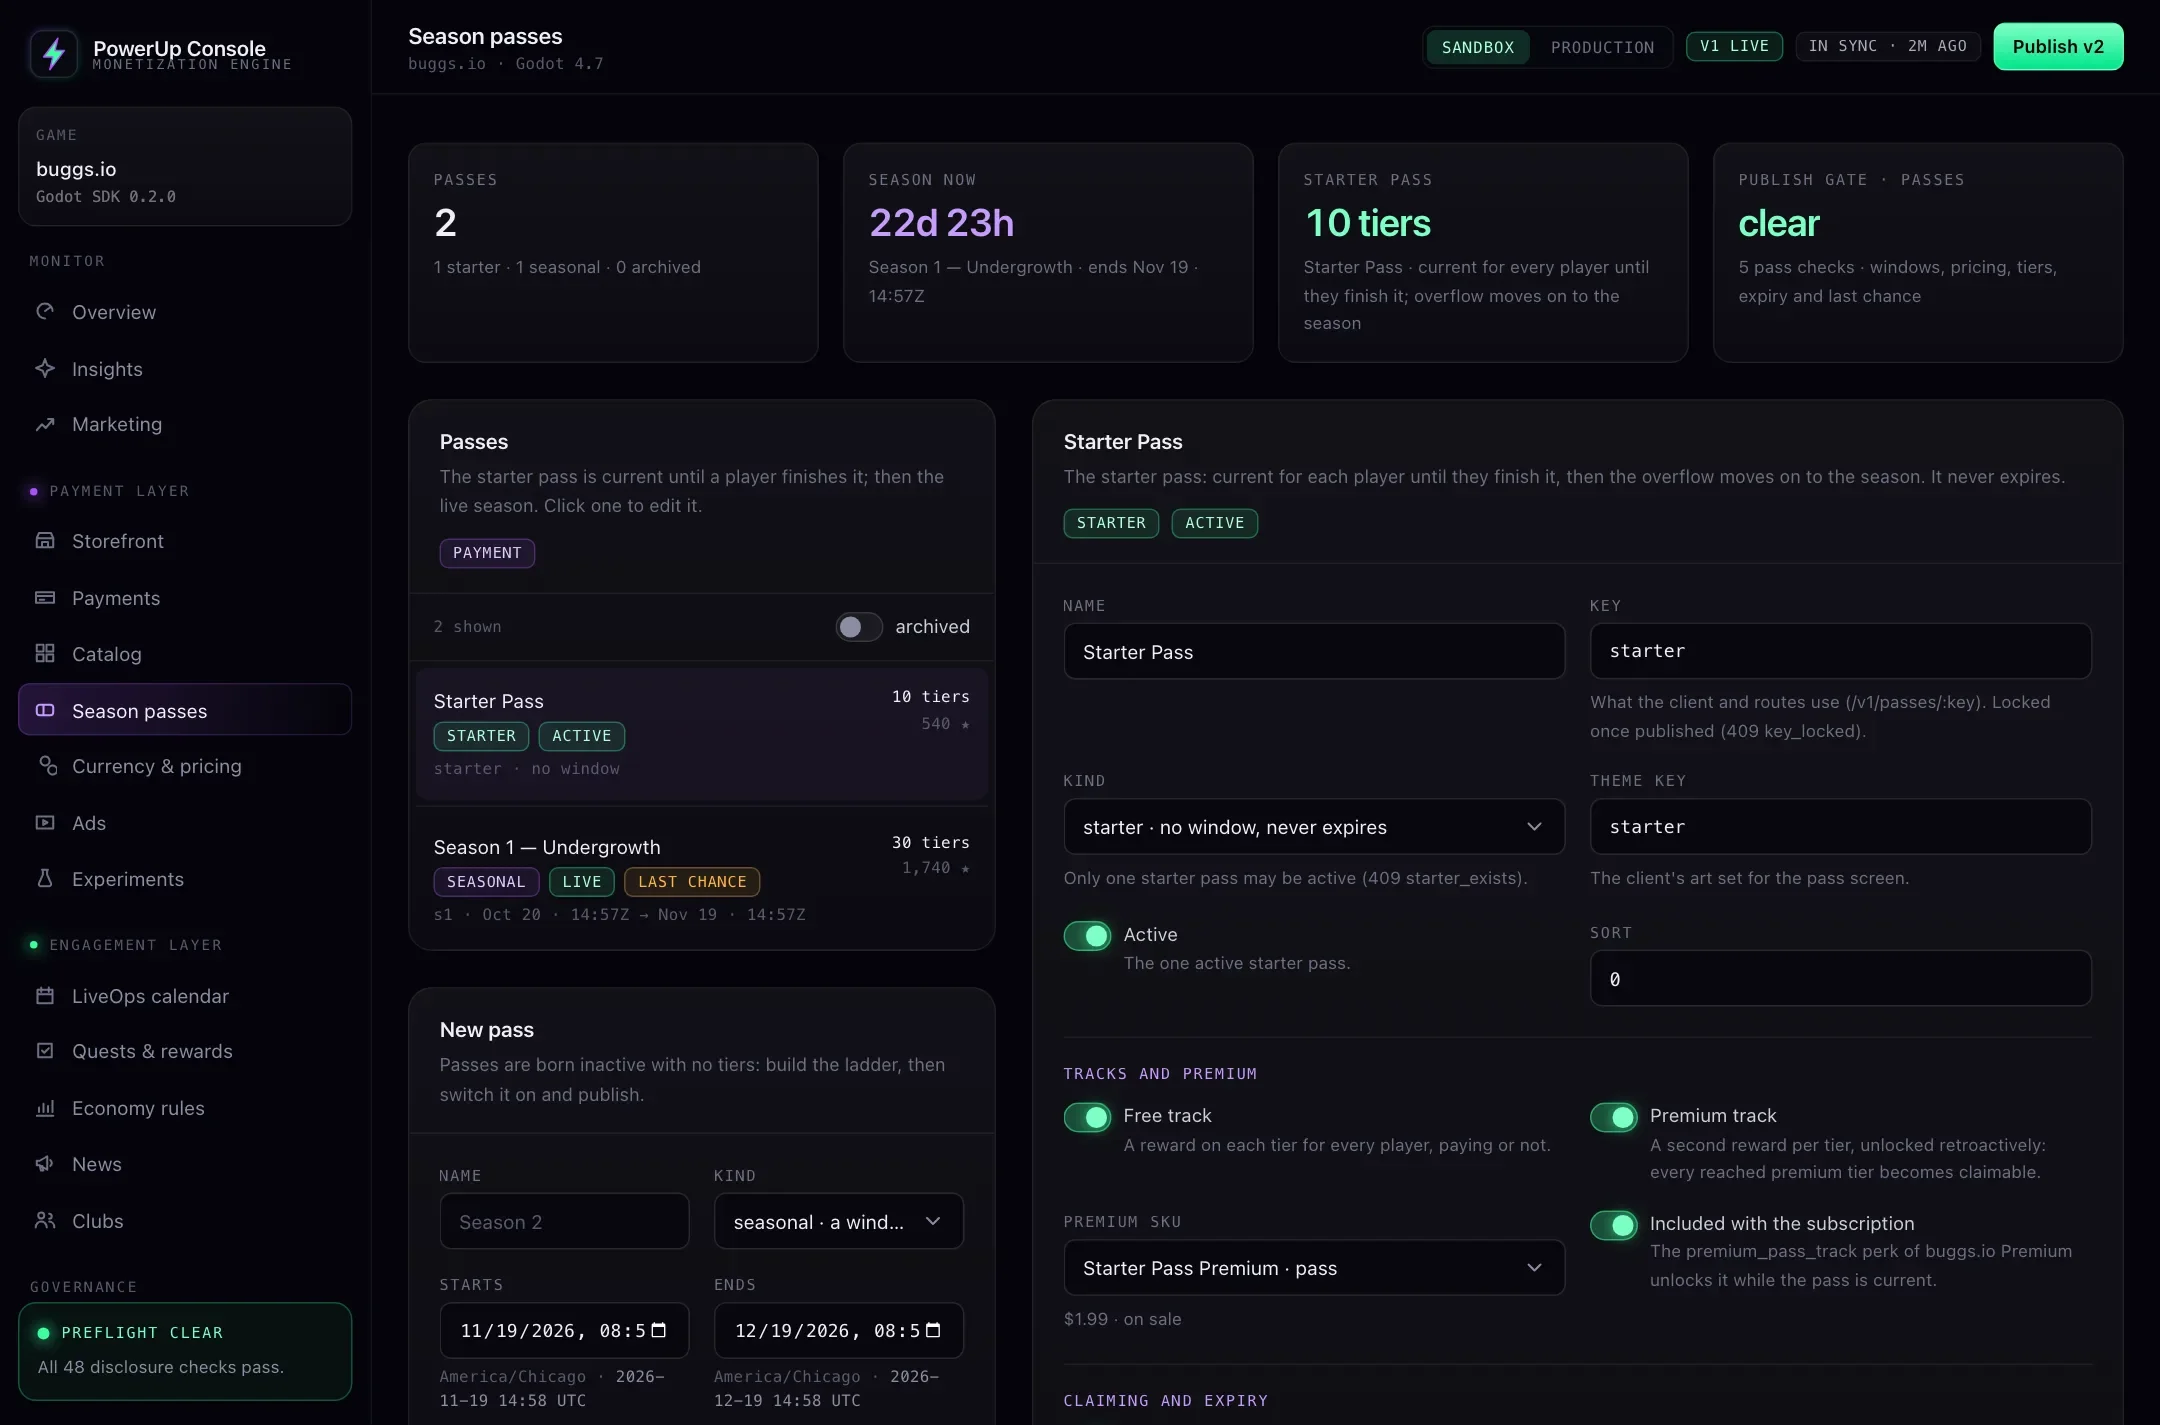Disable the Active starter pass toggle
The image size is (2160, 1425).
[1088, 935]
